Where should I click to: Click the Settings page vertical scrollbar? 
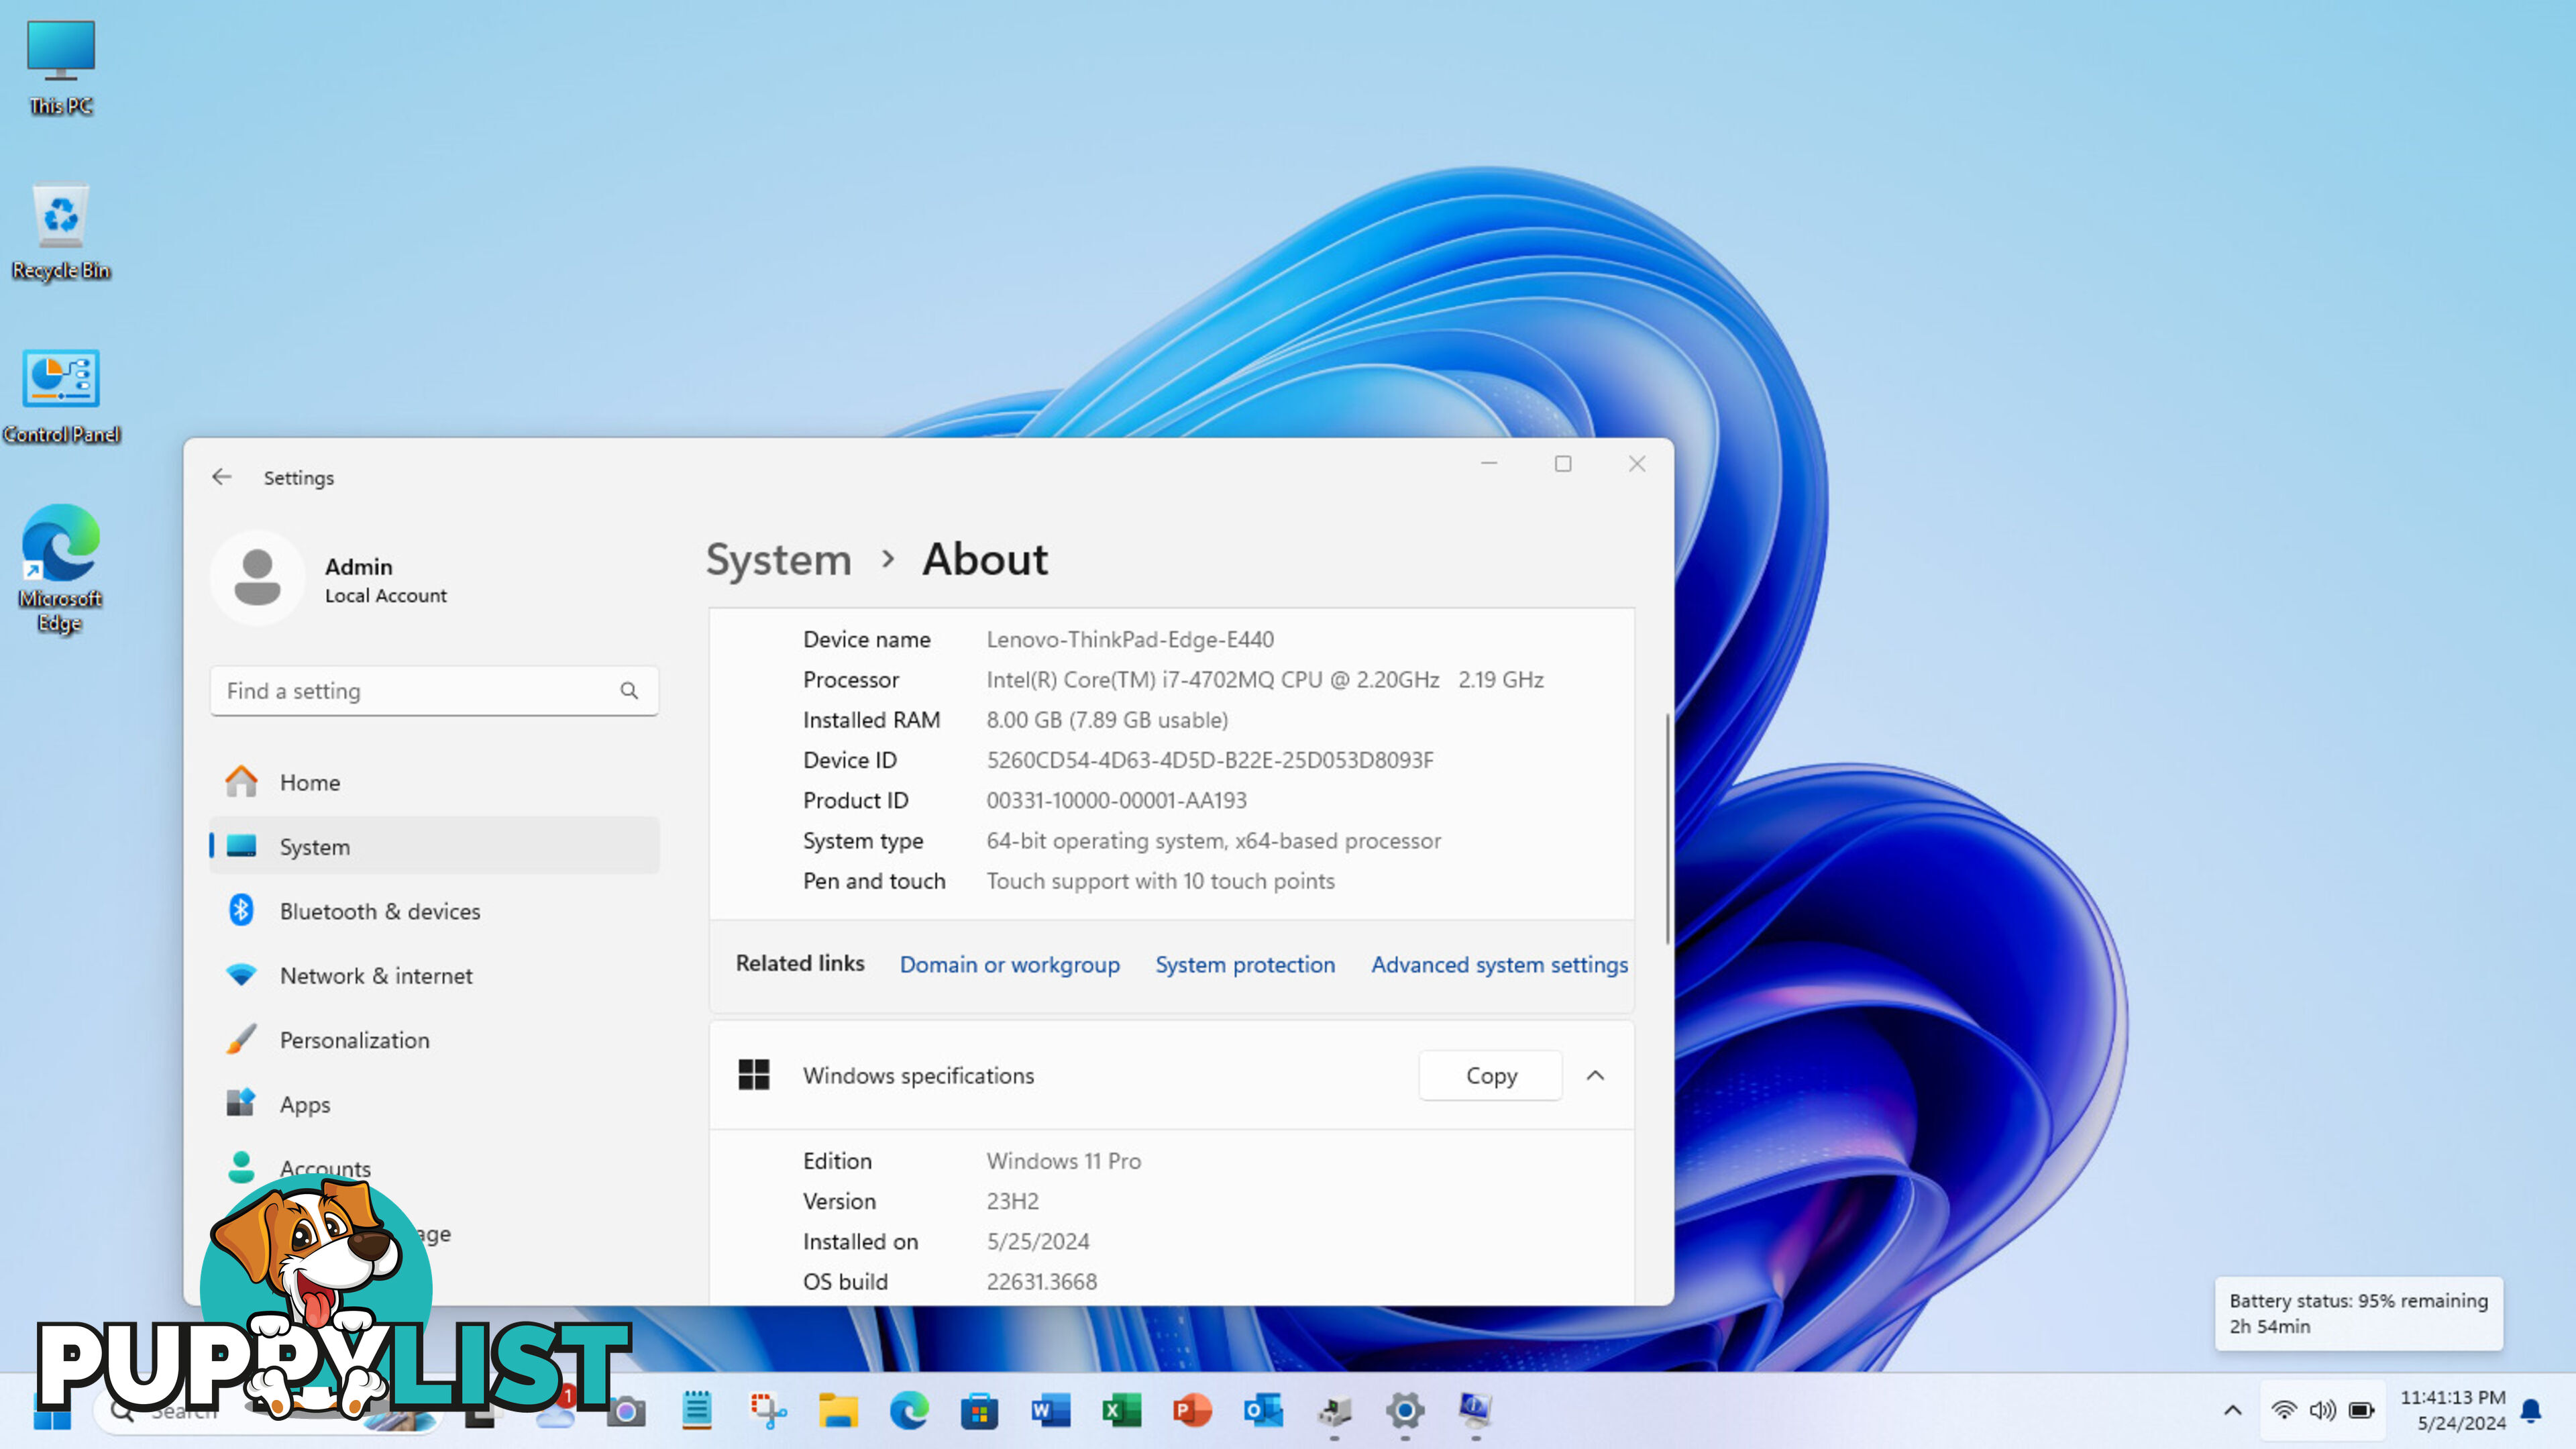[x=1667, y=829]
